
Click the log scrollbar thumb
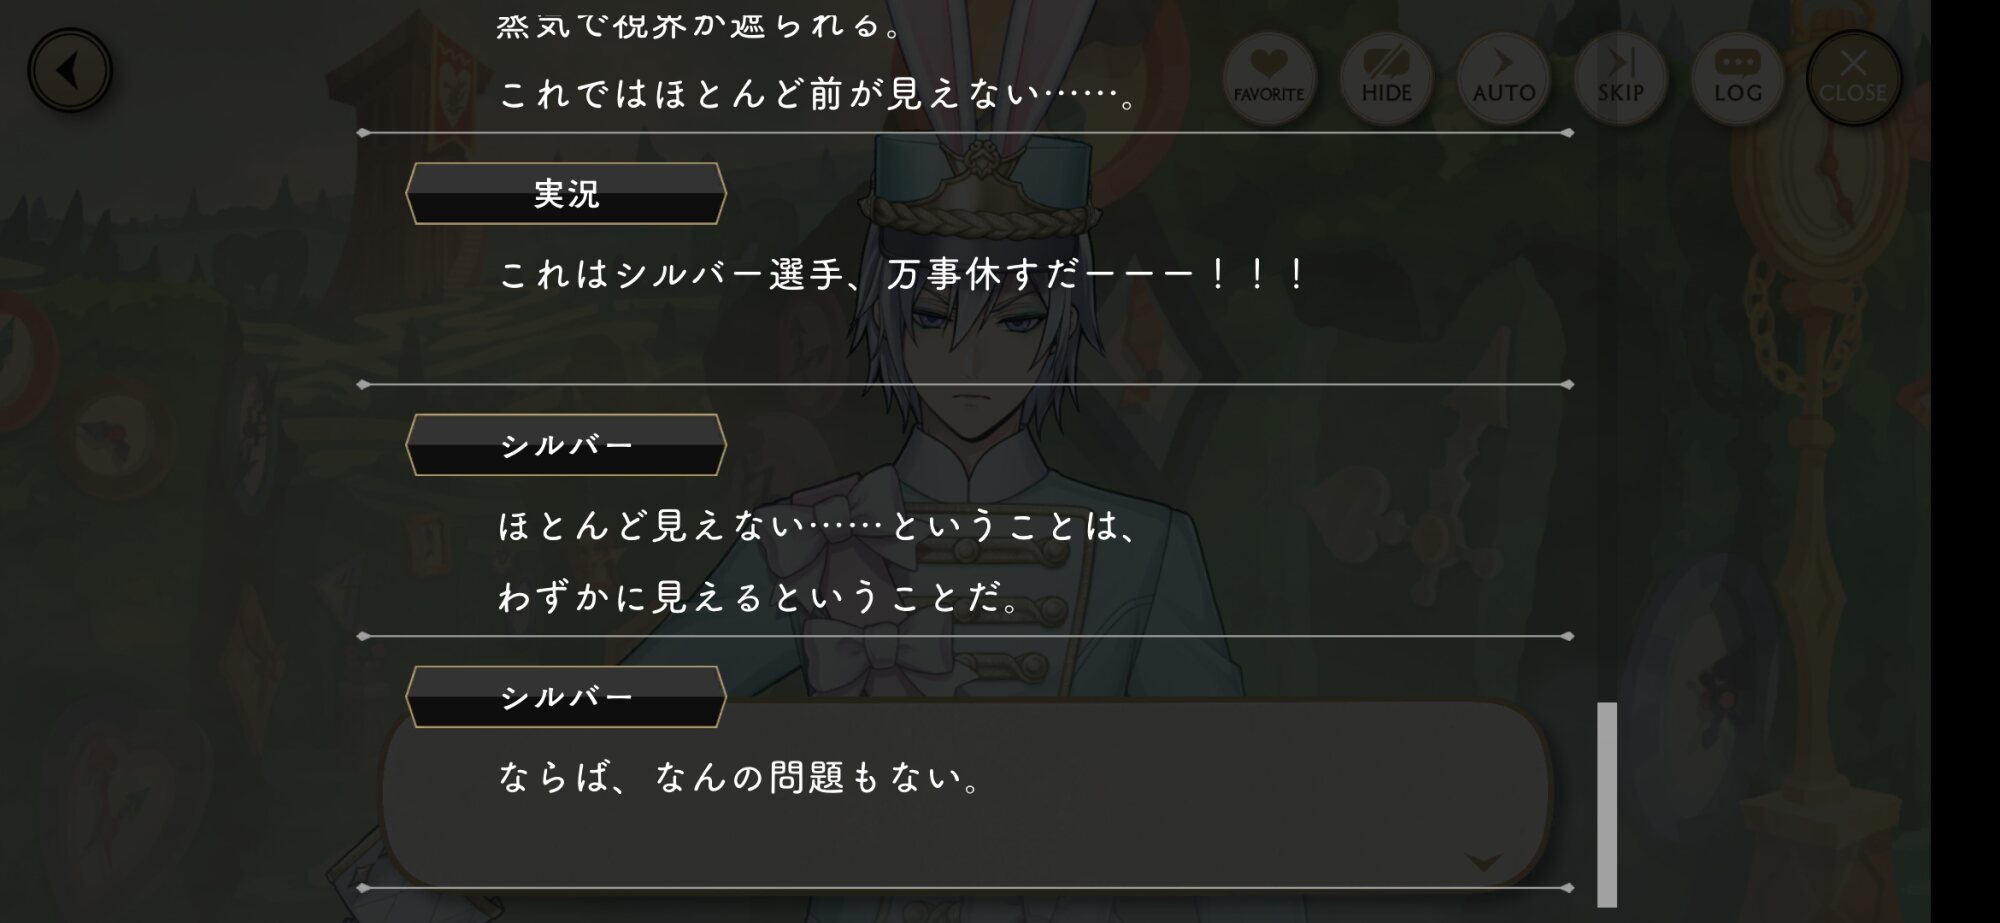(x=1607, y=804)
